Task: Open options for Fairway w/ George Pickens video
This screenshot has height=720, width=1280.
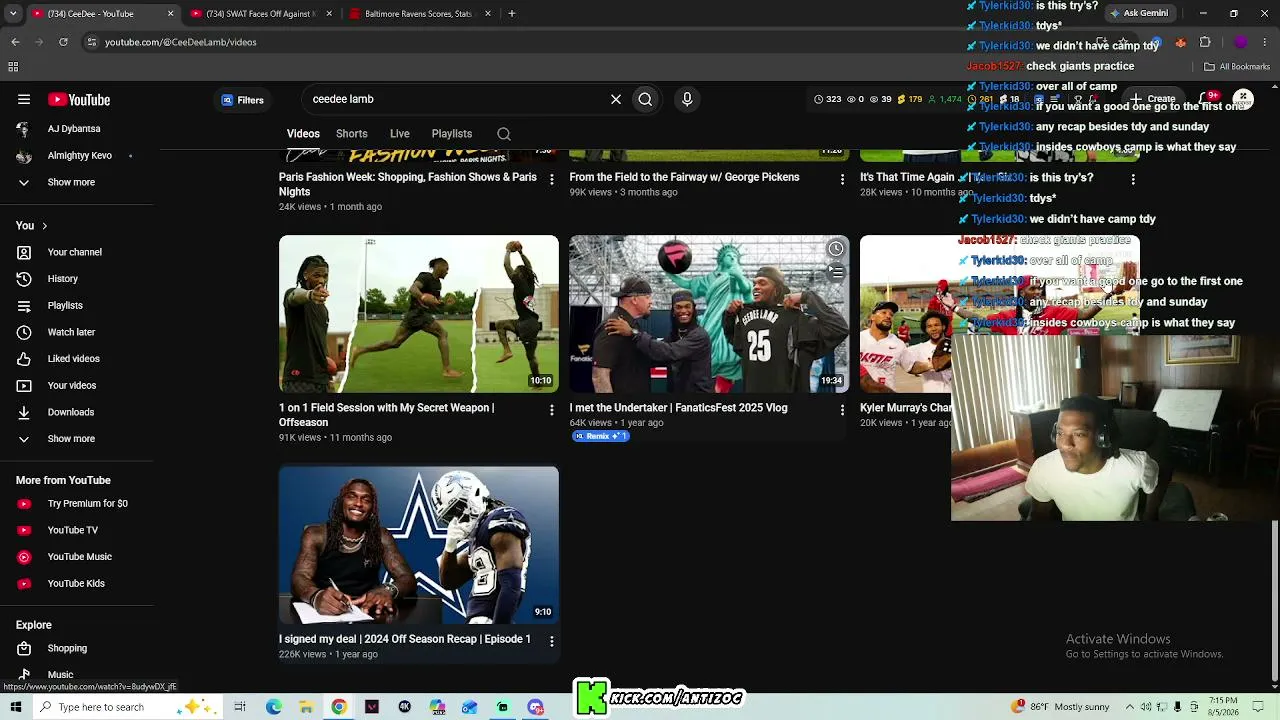Action: tap(842, 180)
